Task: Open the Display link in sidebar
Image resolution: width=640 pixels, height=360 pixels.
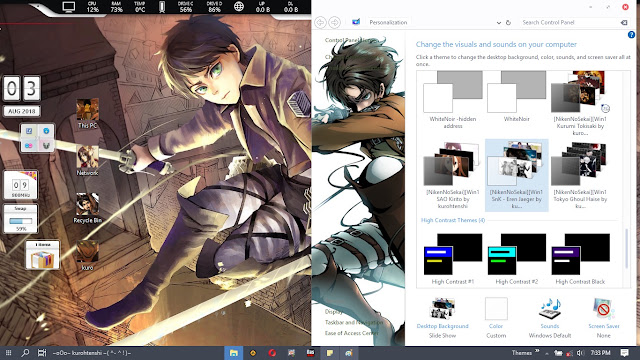Action: (x=333, y=311)
